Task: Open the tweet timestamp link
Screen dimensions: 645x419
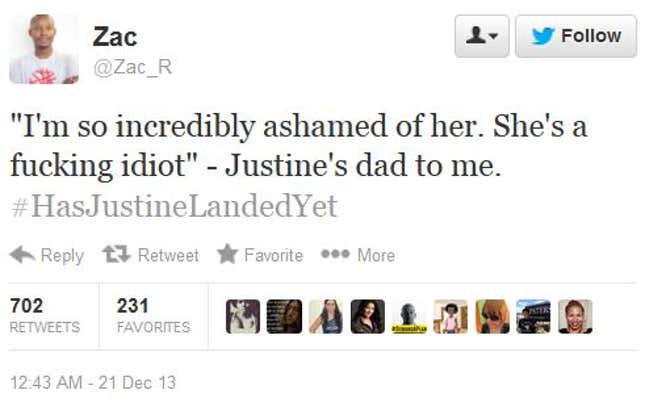Action: 93,382
